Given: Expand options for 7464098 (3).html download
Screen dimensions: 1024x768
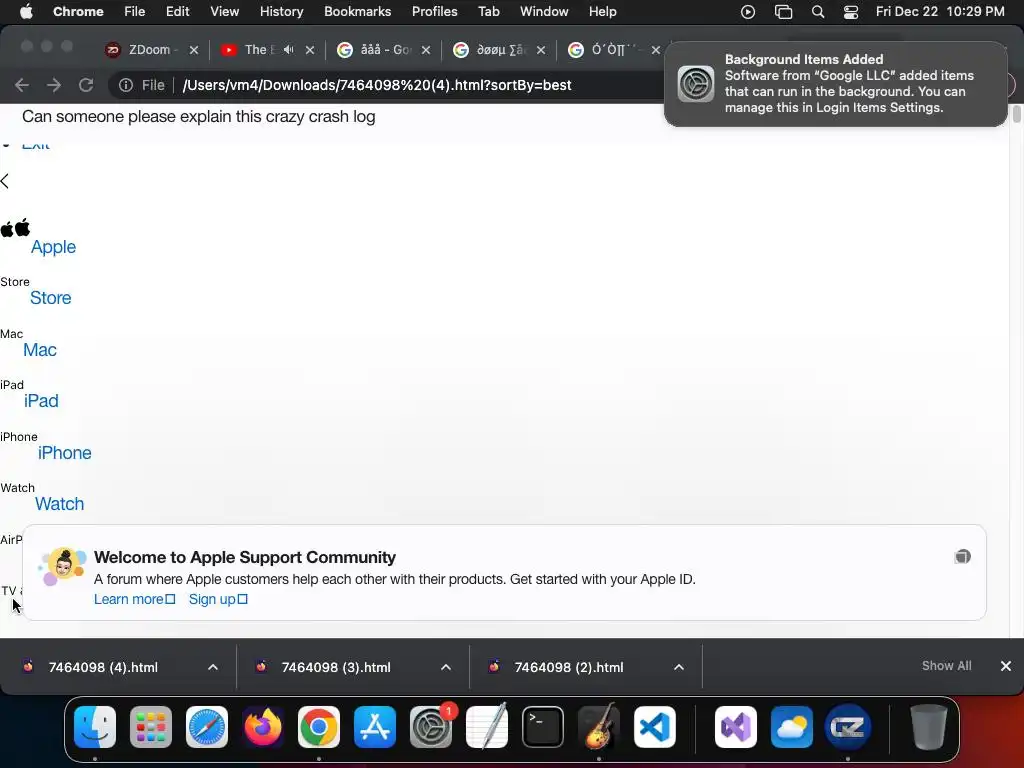Looking at the screenshot, I should click(x=446, y=667).
